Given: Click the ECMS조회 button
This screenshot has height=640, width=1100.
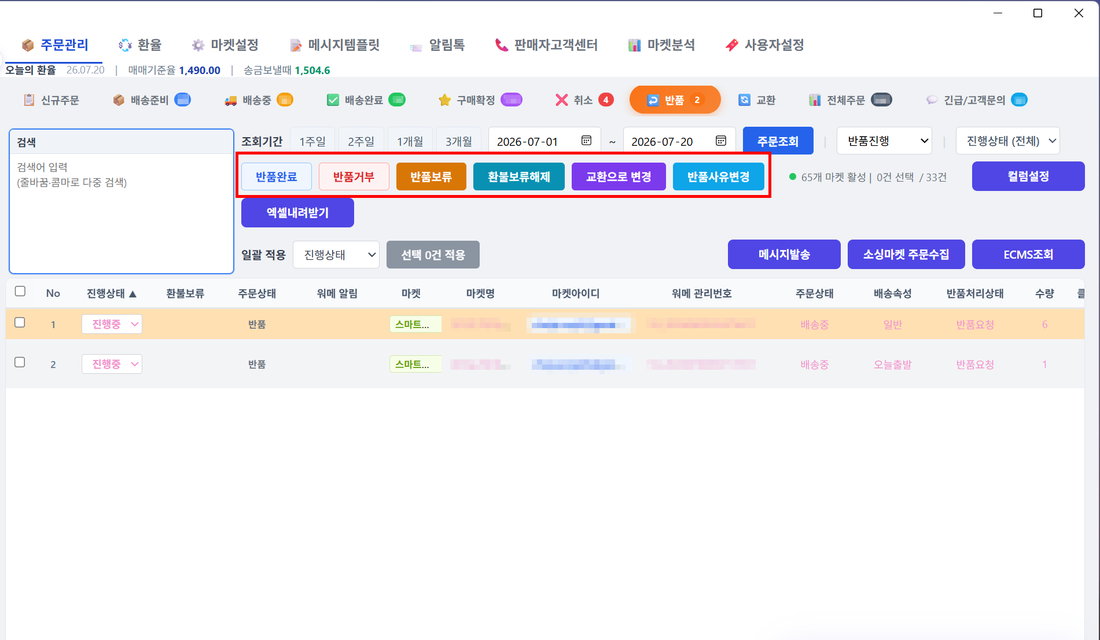Looking at the screenshot, I should click(1028, 254).
